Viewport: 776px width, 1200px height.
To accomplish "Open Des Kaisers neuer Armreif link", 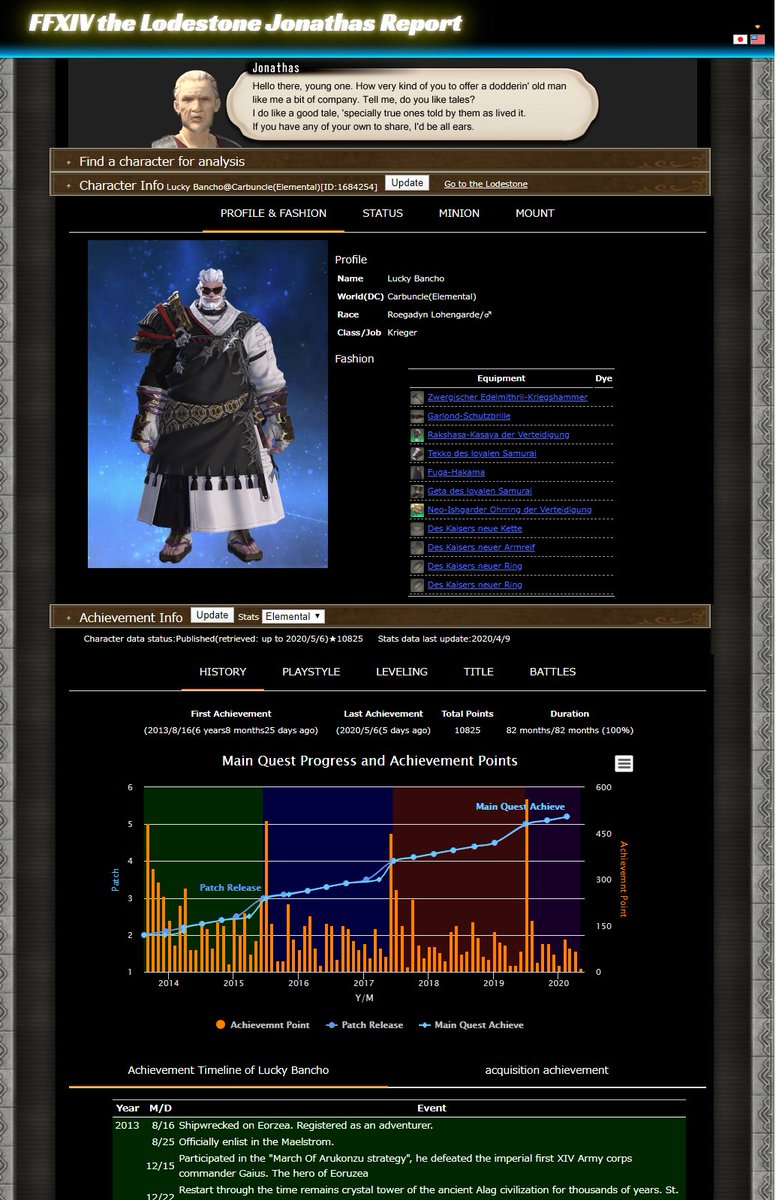I will coord(481,548).
